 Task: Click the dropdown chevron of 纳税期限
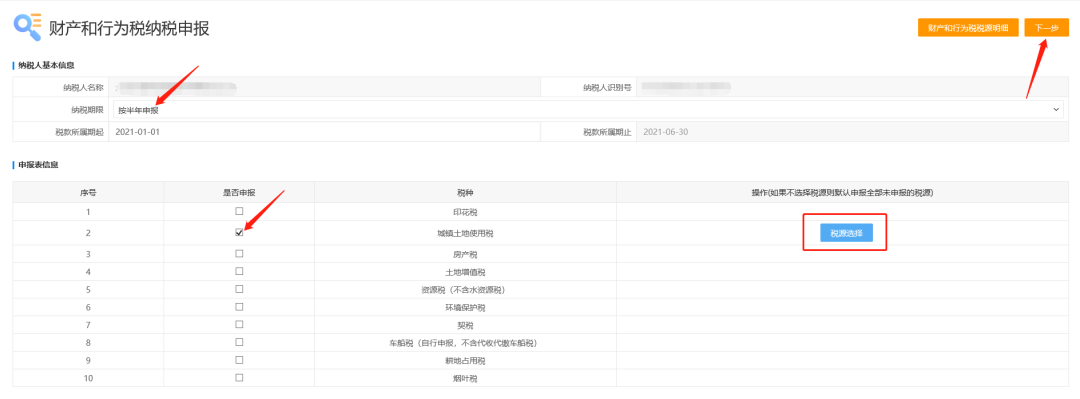click(x=1056, y=110)
